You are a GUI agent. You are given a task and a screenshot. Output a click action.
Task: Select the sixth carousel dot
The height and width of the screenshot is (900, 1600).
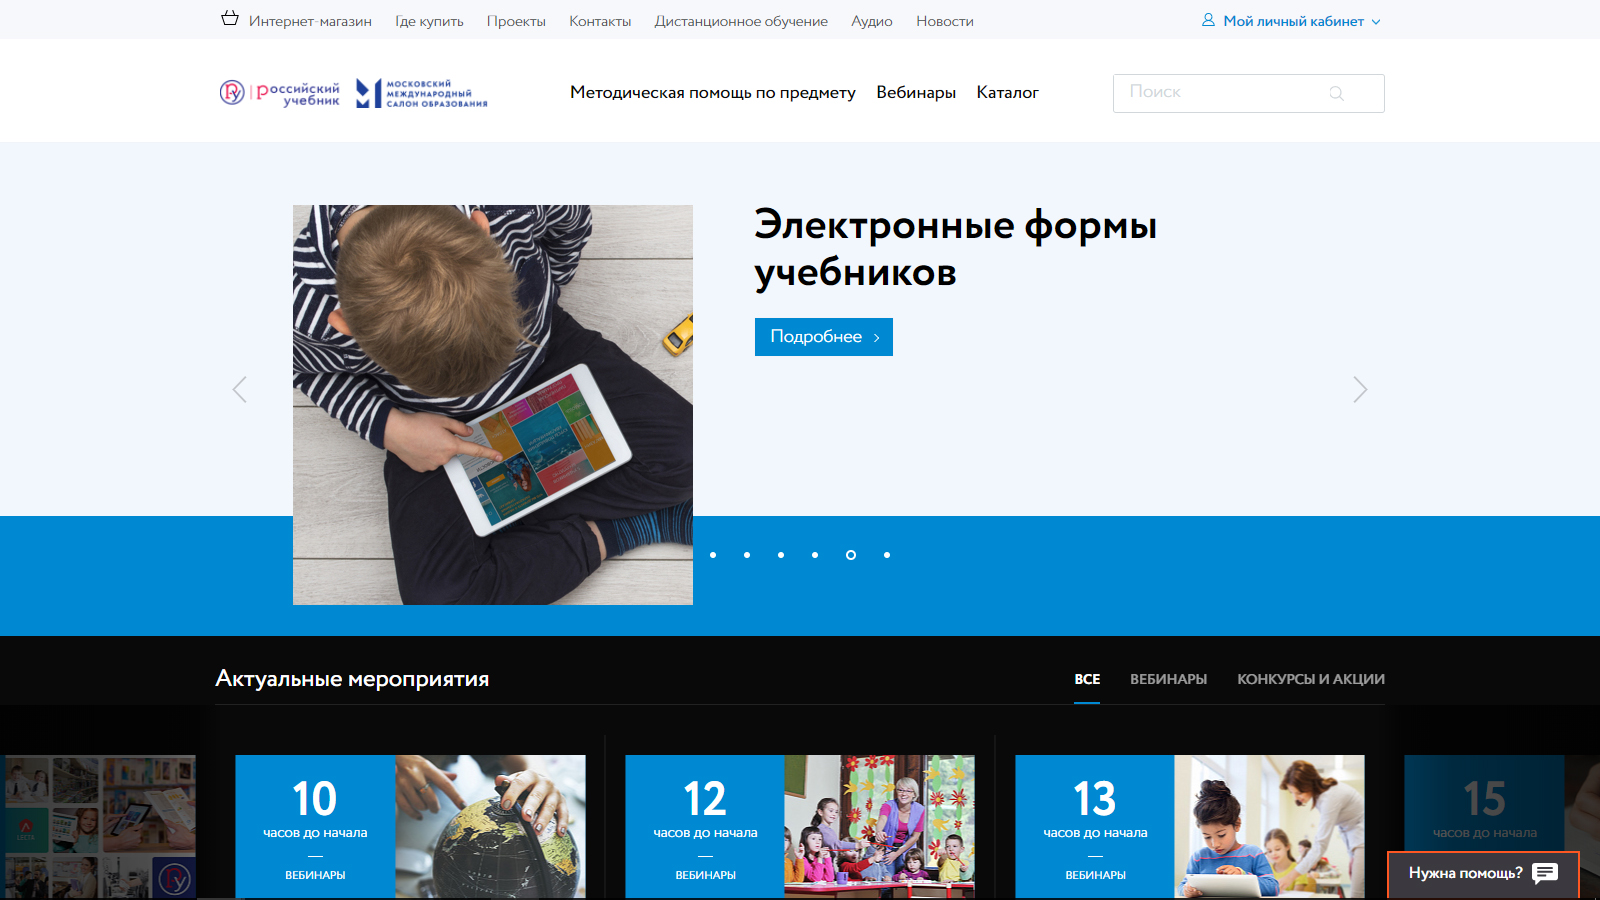pos(887,555)
